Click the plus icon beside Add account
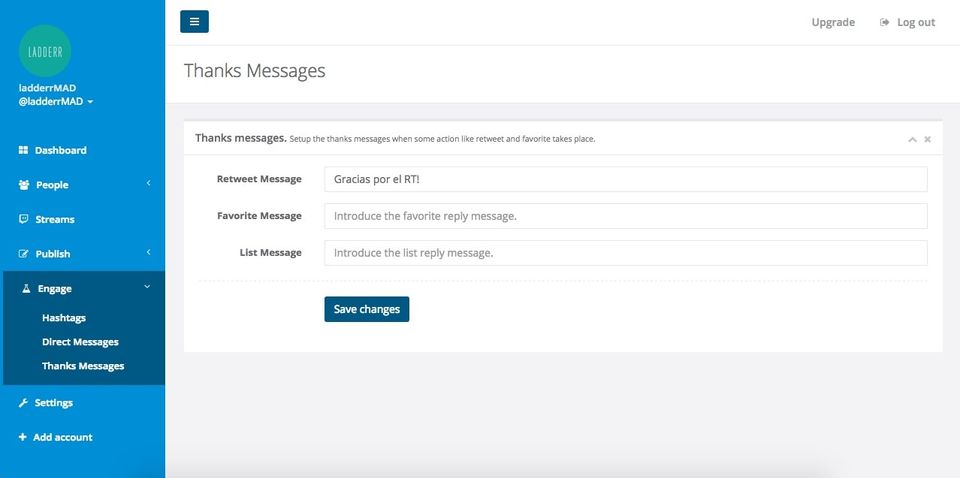The height and width of the screenshot is (478, 960). pos(23,437)
